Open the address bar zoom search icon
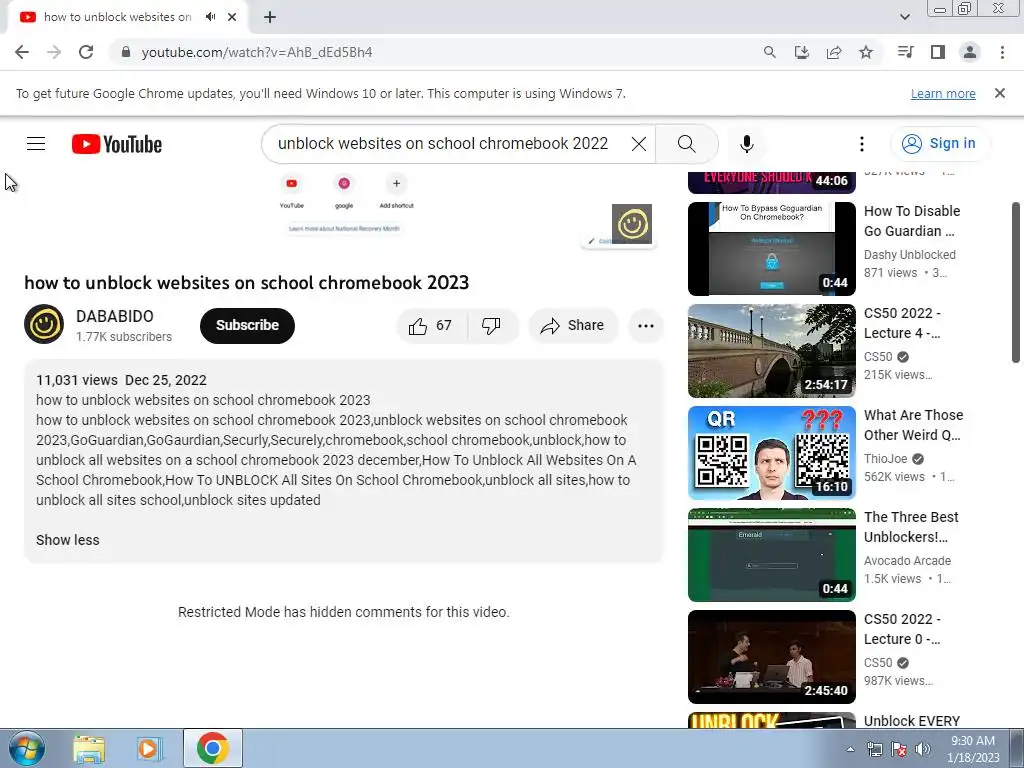This screenshot has width=1024, height=768. (770, 52)
